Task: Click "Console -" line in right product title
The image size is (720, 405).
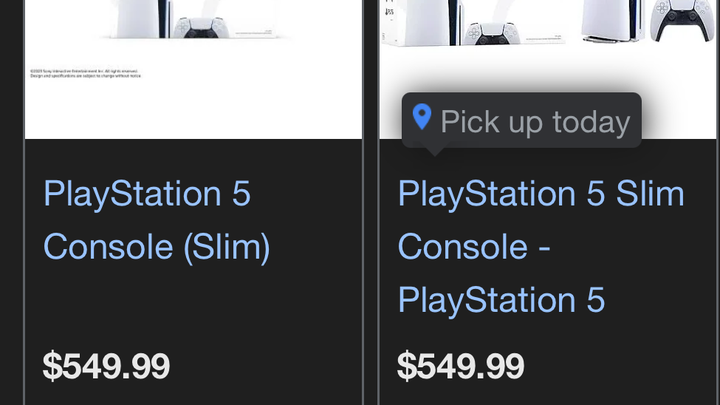Action: coord(475,246)
